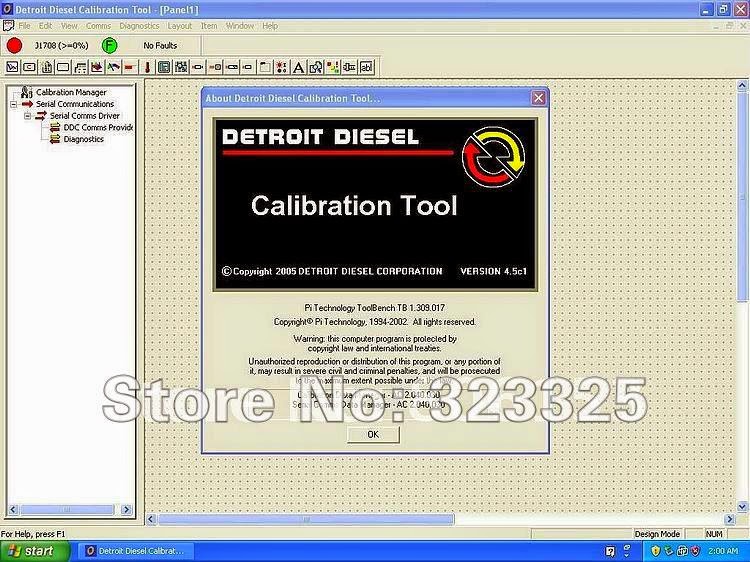Select the slider control toolbar icon
This screenshot has height=562, width=750.
pos(349,67)
